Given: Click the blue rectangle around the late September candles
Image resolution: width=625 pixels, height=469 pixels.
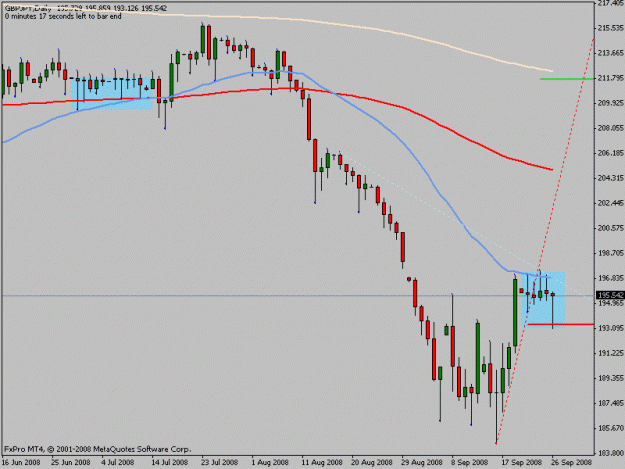Looking at the screenshot, I should click(x=543, y=299).
